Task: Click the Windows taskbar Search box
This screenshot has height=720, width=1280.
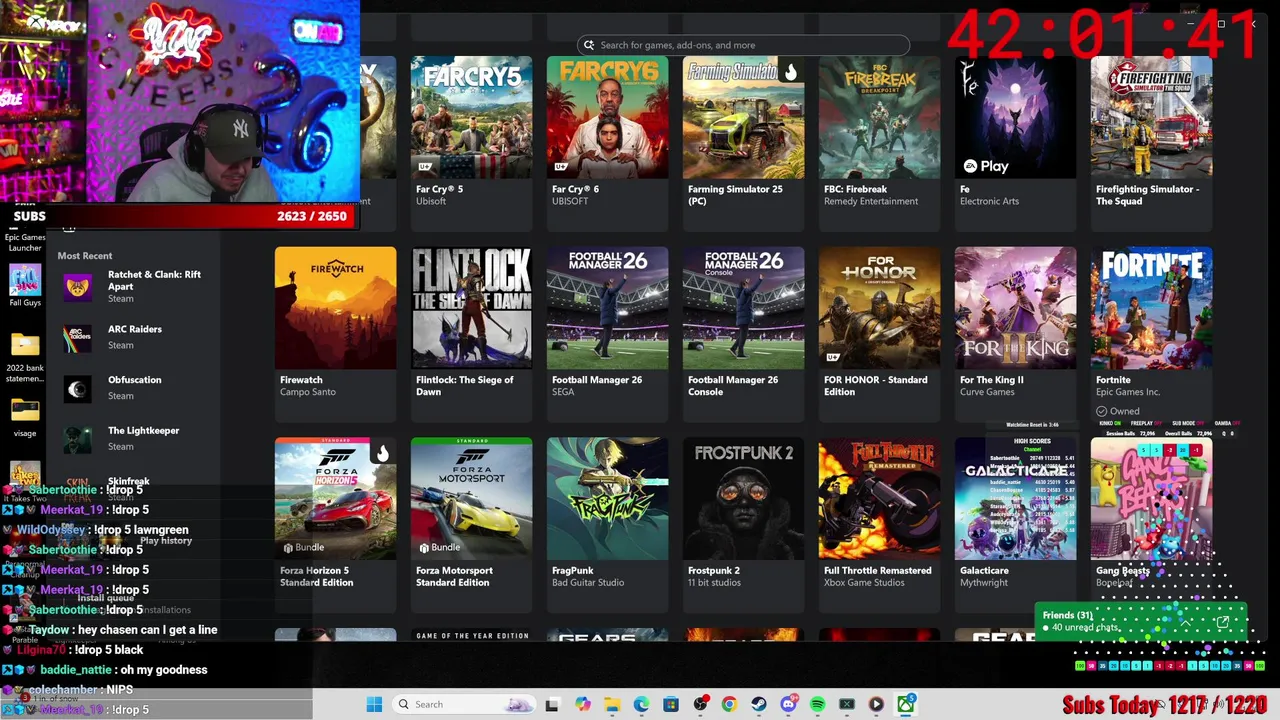Action: coord(463,704)
